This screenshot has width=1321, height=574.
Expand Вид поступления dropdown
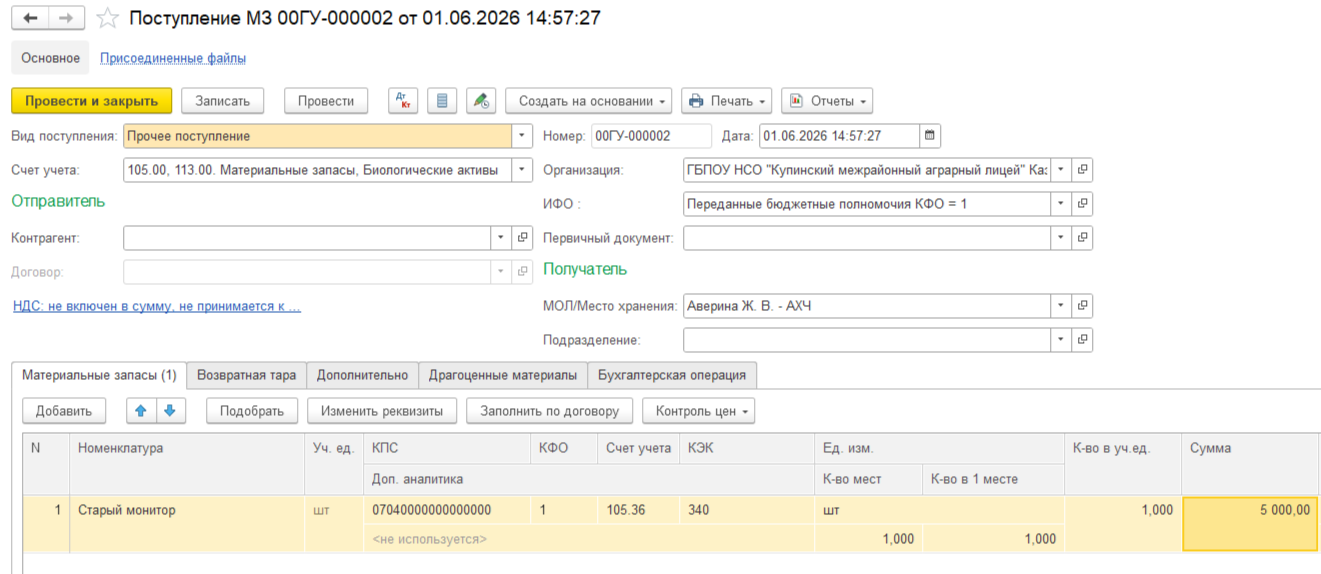[522, 136]
